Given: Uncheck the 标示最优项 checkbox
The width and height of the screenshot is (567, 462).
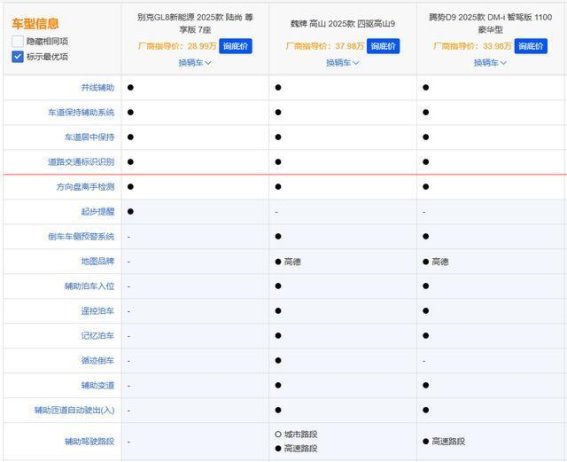Looking at the screenshot, I should pos(17,57).
